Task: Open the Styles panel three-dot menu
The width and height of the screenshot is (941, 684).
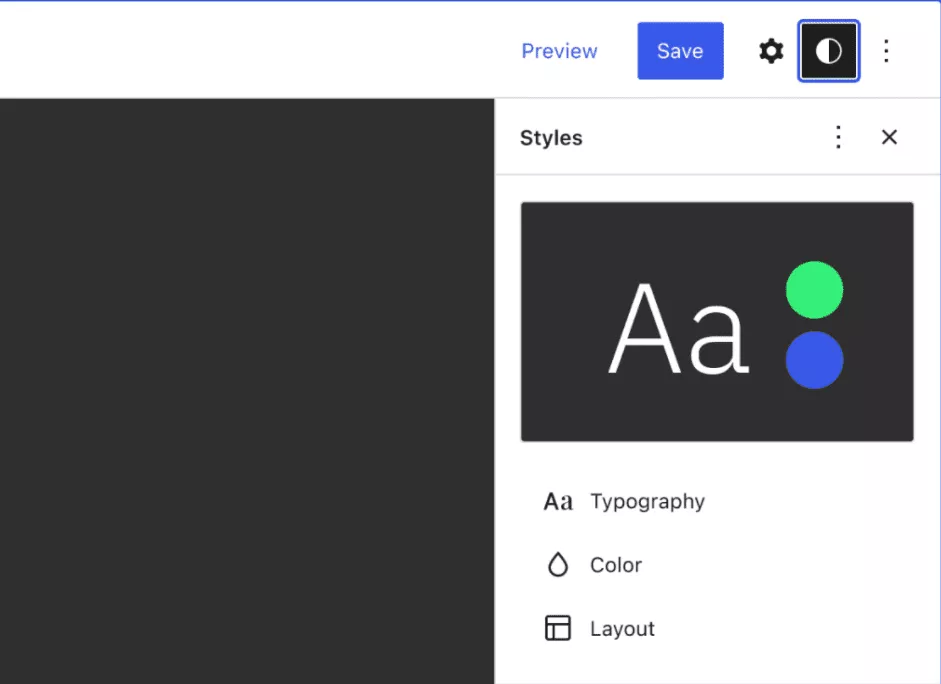Action: tap(838, 137)
